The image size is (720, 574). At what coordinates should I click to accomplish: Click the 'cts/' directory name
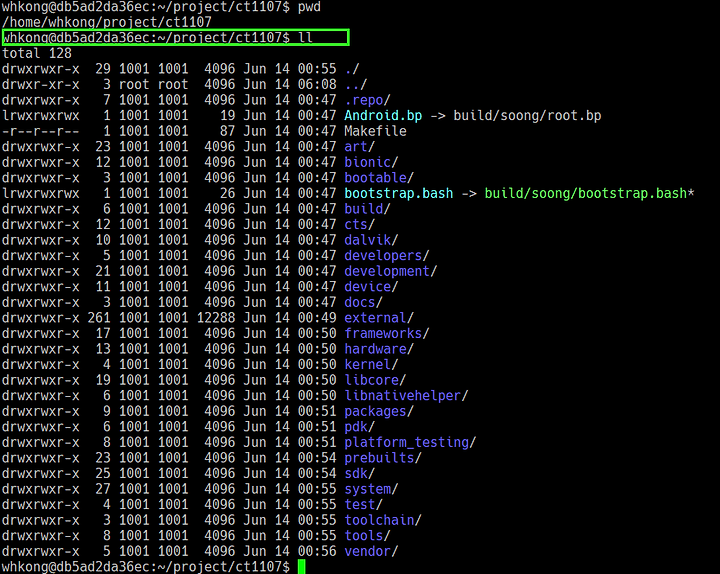coord(360,225)
